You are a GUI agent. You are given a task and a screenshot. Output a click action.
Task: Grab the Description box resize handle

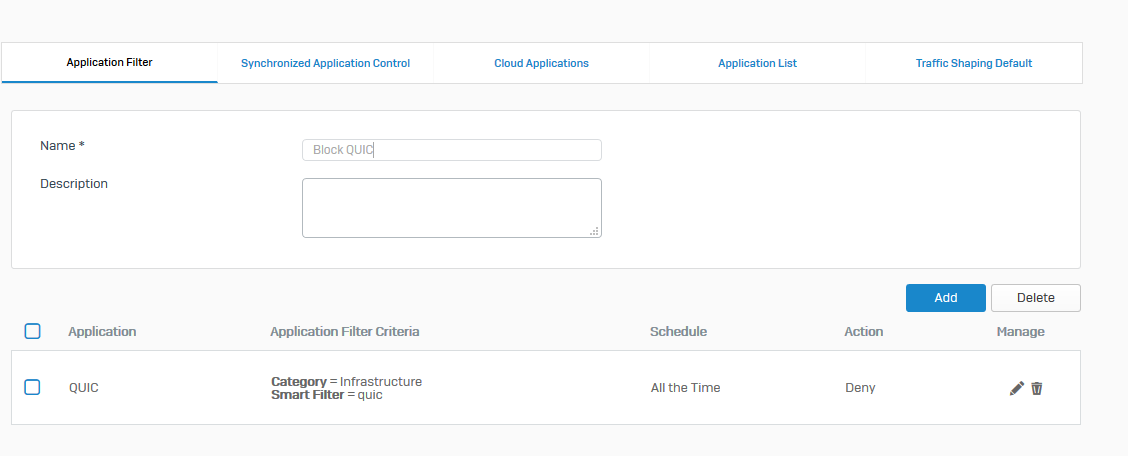tap(594, 231)
